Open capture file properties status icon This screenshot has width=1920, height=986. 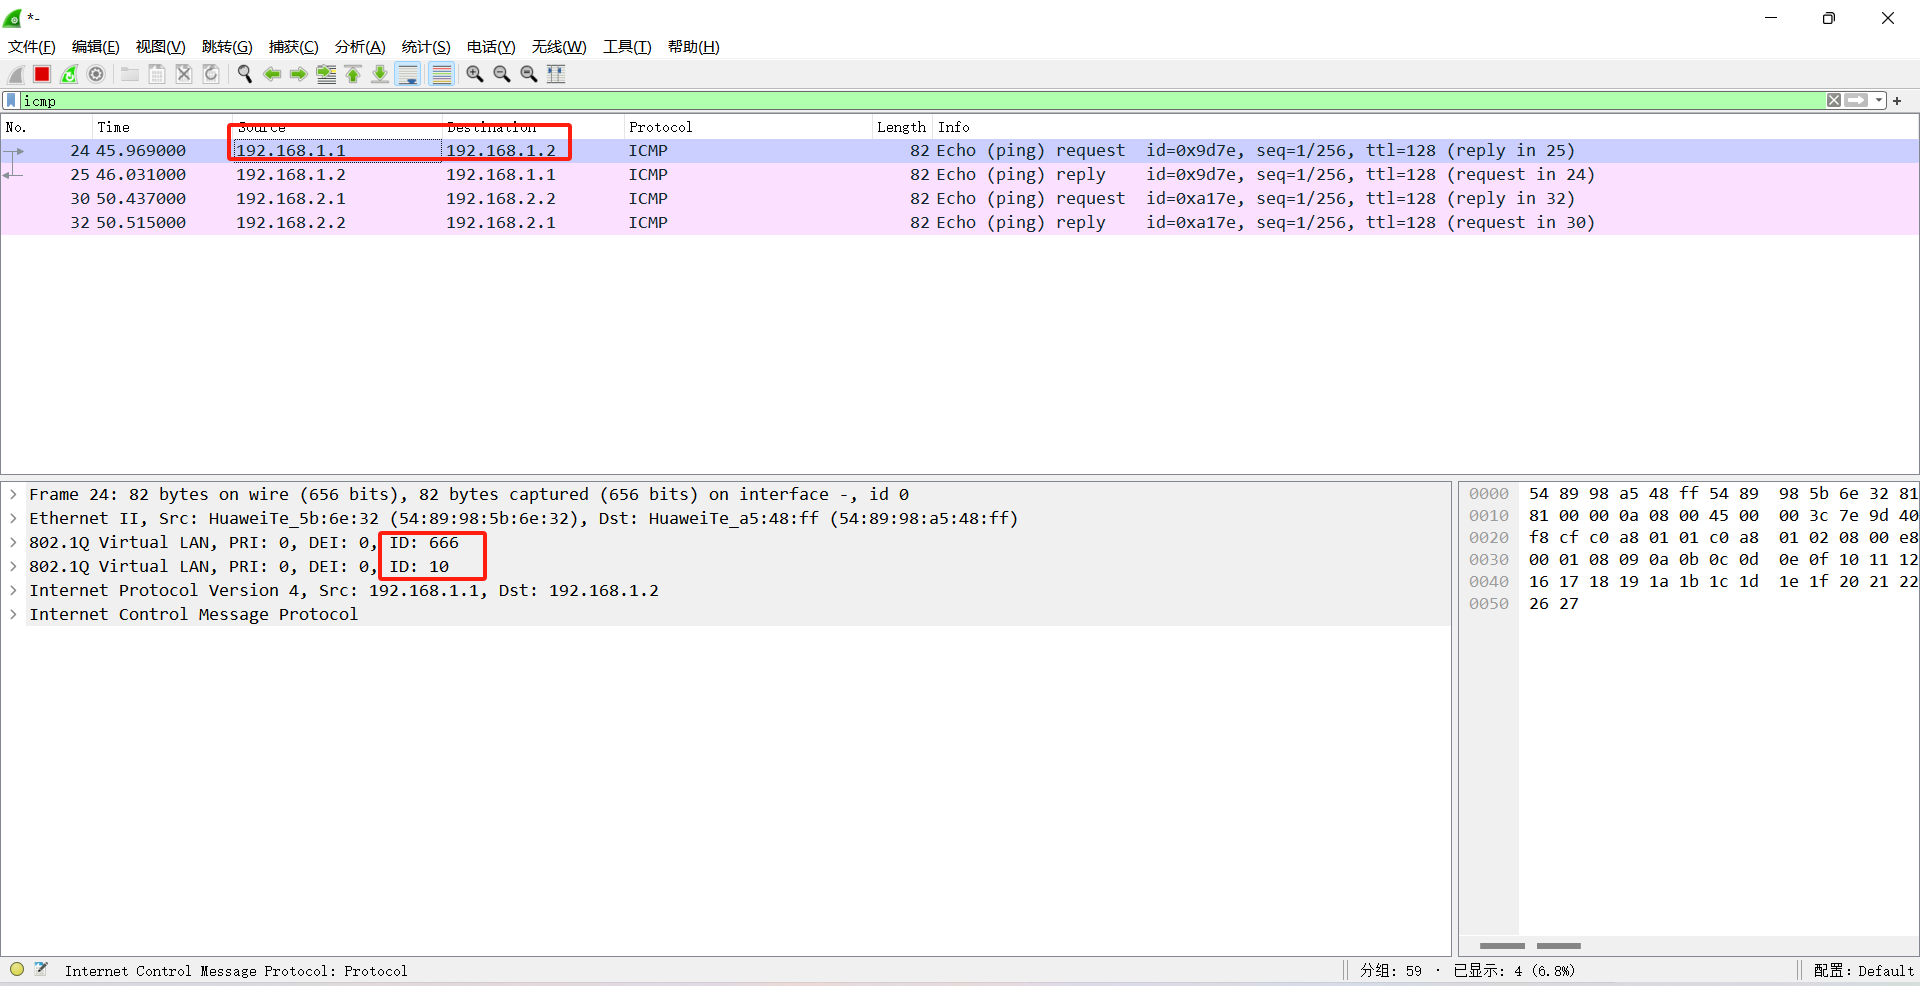coord(41,969)
